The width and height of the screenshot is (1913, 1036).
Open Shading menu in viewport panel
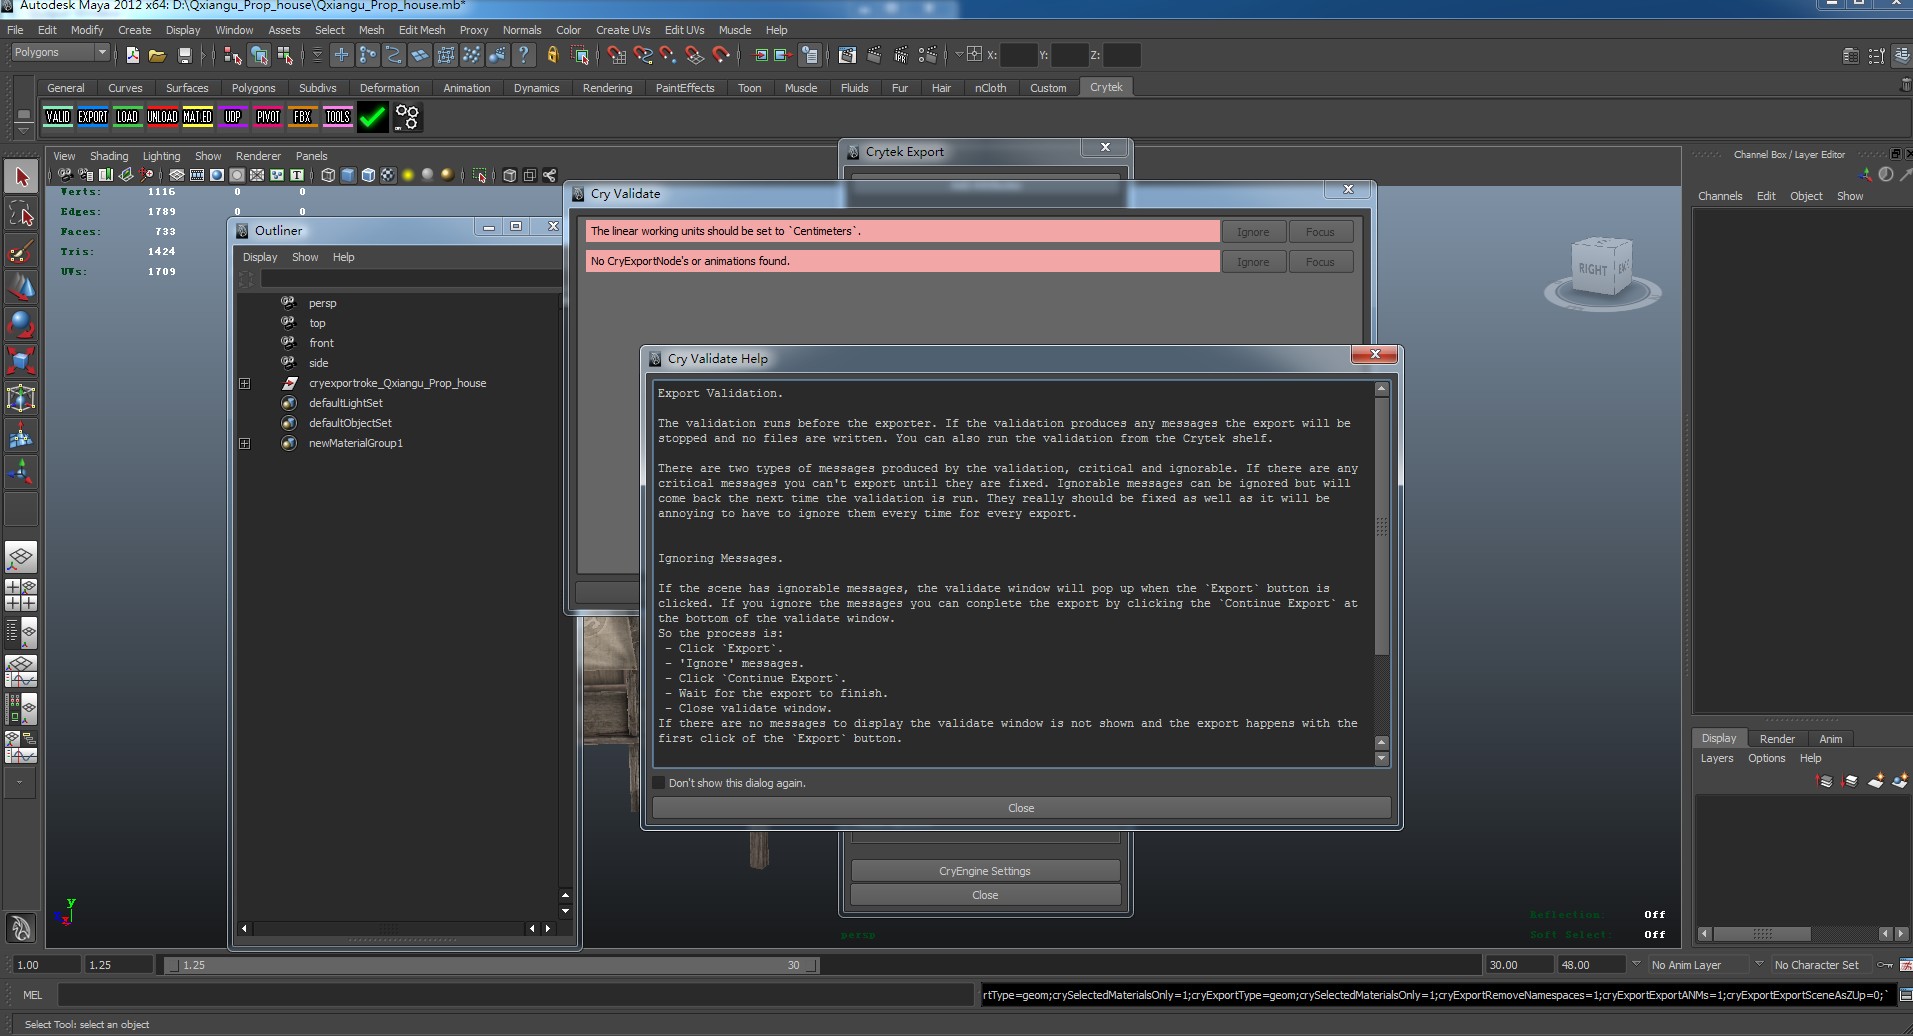109,156
